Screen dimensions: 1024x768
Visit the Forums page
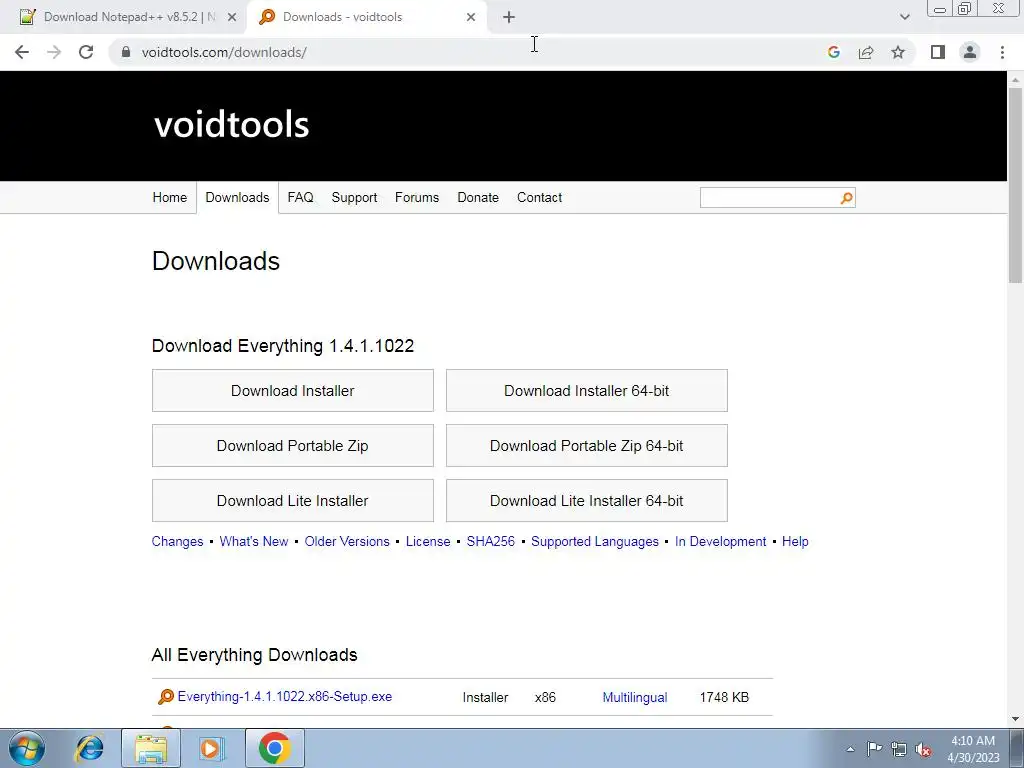coord(417,197)
